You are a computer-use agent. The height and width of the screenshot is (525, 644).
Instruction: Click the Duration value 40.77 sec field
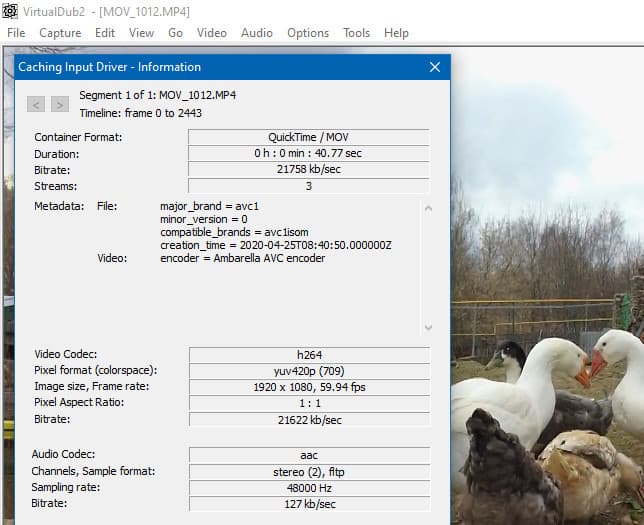[x=309, y=153]
